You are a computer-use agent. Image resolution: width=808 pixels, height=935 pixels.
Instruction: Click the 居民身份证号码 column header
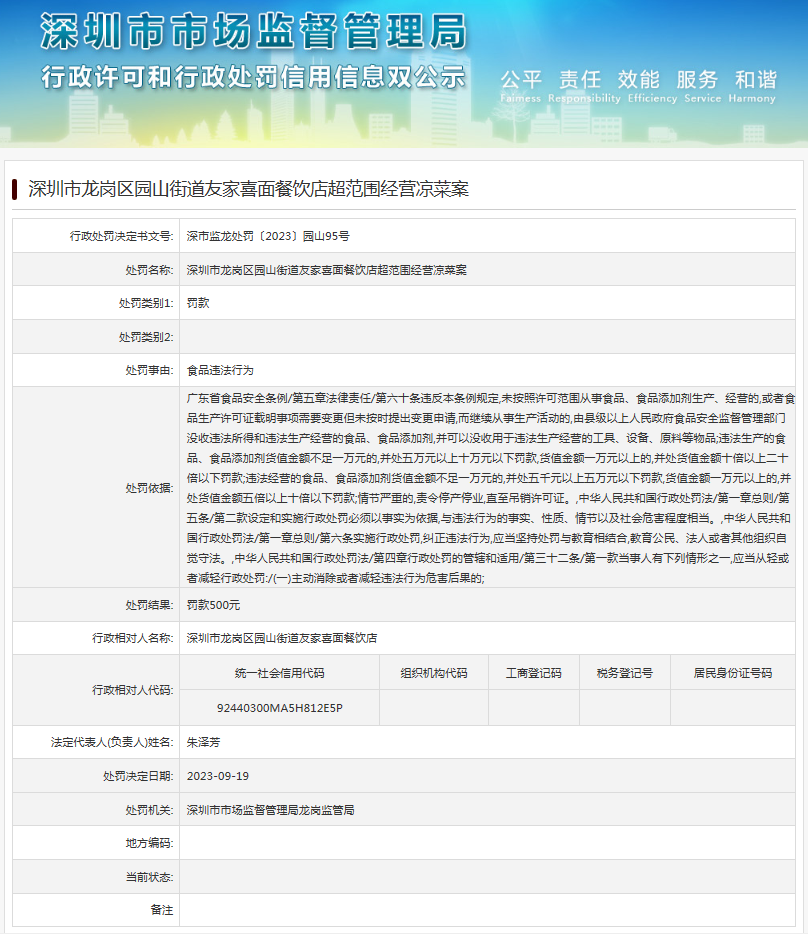[x=733, y=673]
